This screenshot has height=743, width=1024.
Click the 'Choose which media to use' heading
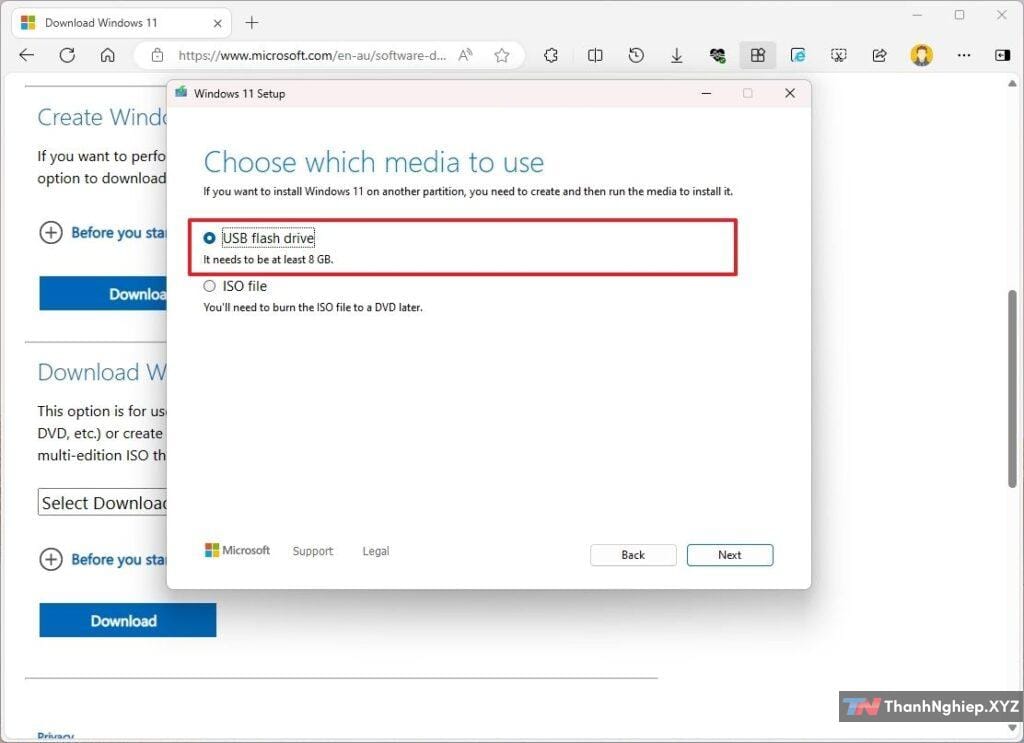(374, 162)
